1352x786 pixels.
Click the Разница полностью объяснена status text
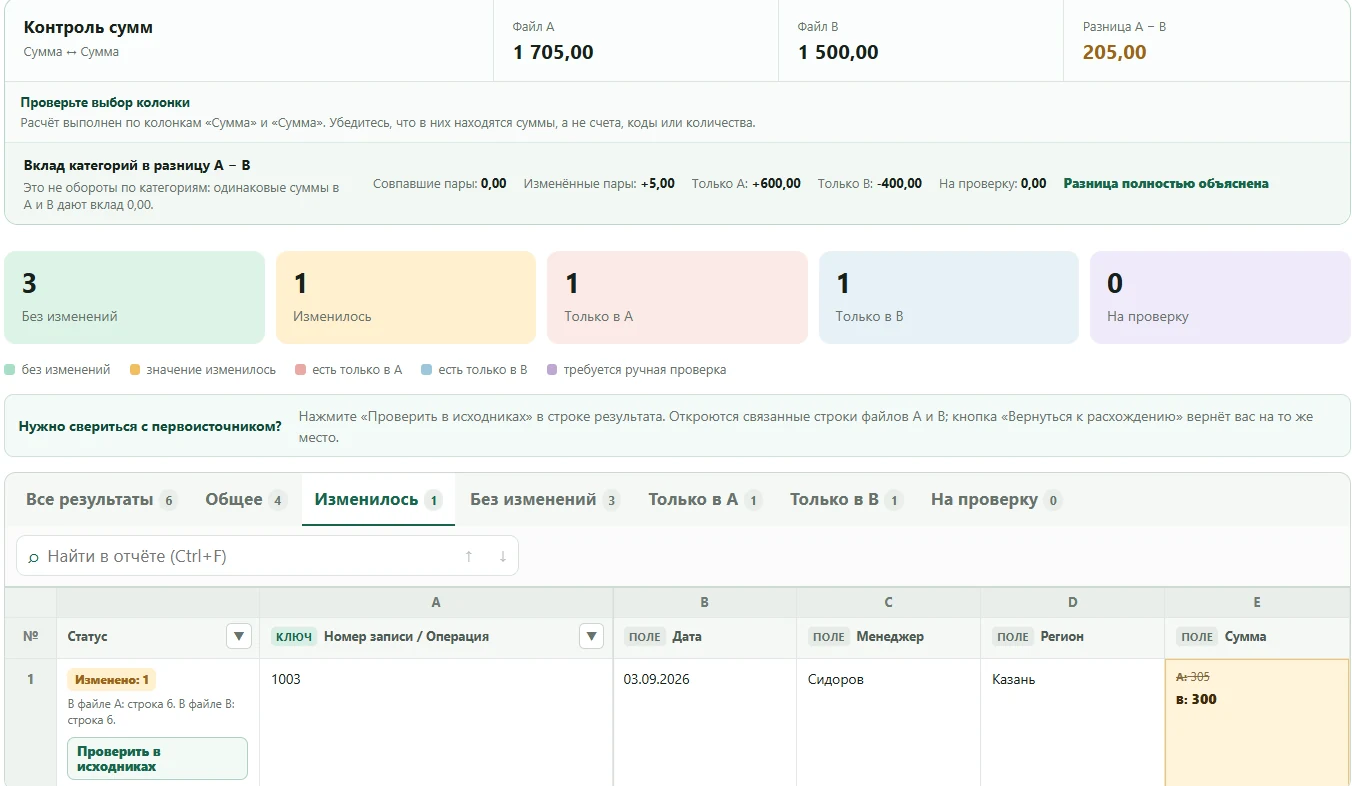(x=1166, y=183)
